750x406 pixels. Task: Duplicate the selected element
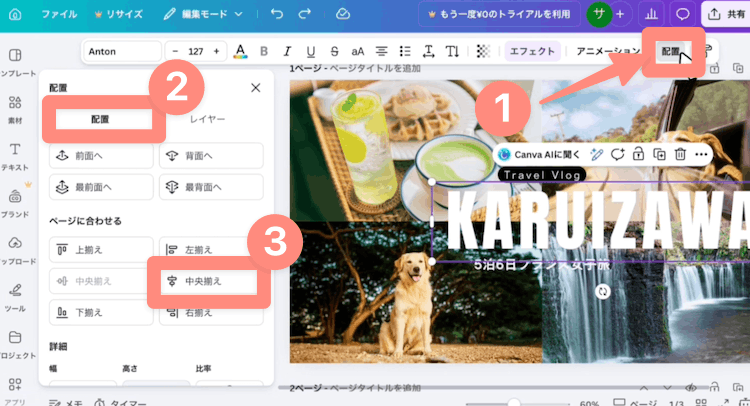pyautogui.click(x=659, y=154)
